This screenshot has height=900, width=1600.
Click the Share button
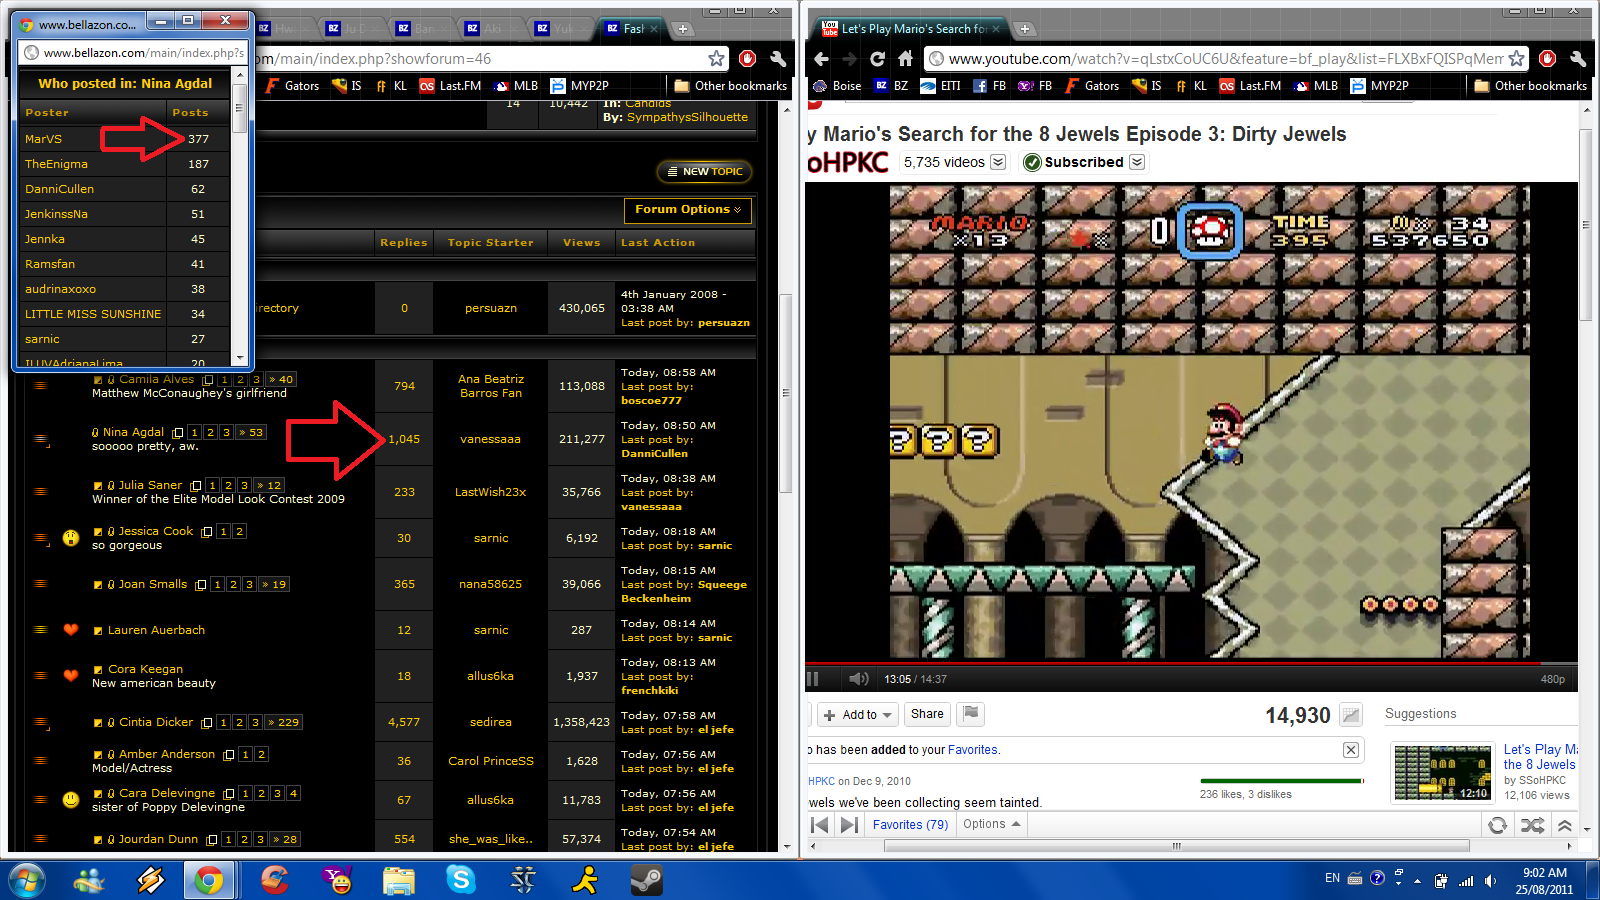(x=927, y=714)
